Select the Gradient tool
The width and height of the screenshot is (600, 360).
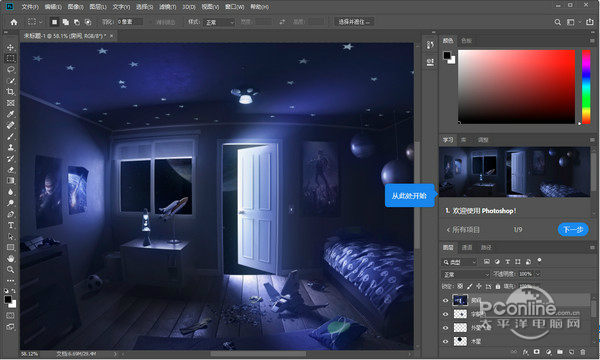10,181
